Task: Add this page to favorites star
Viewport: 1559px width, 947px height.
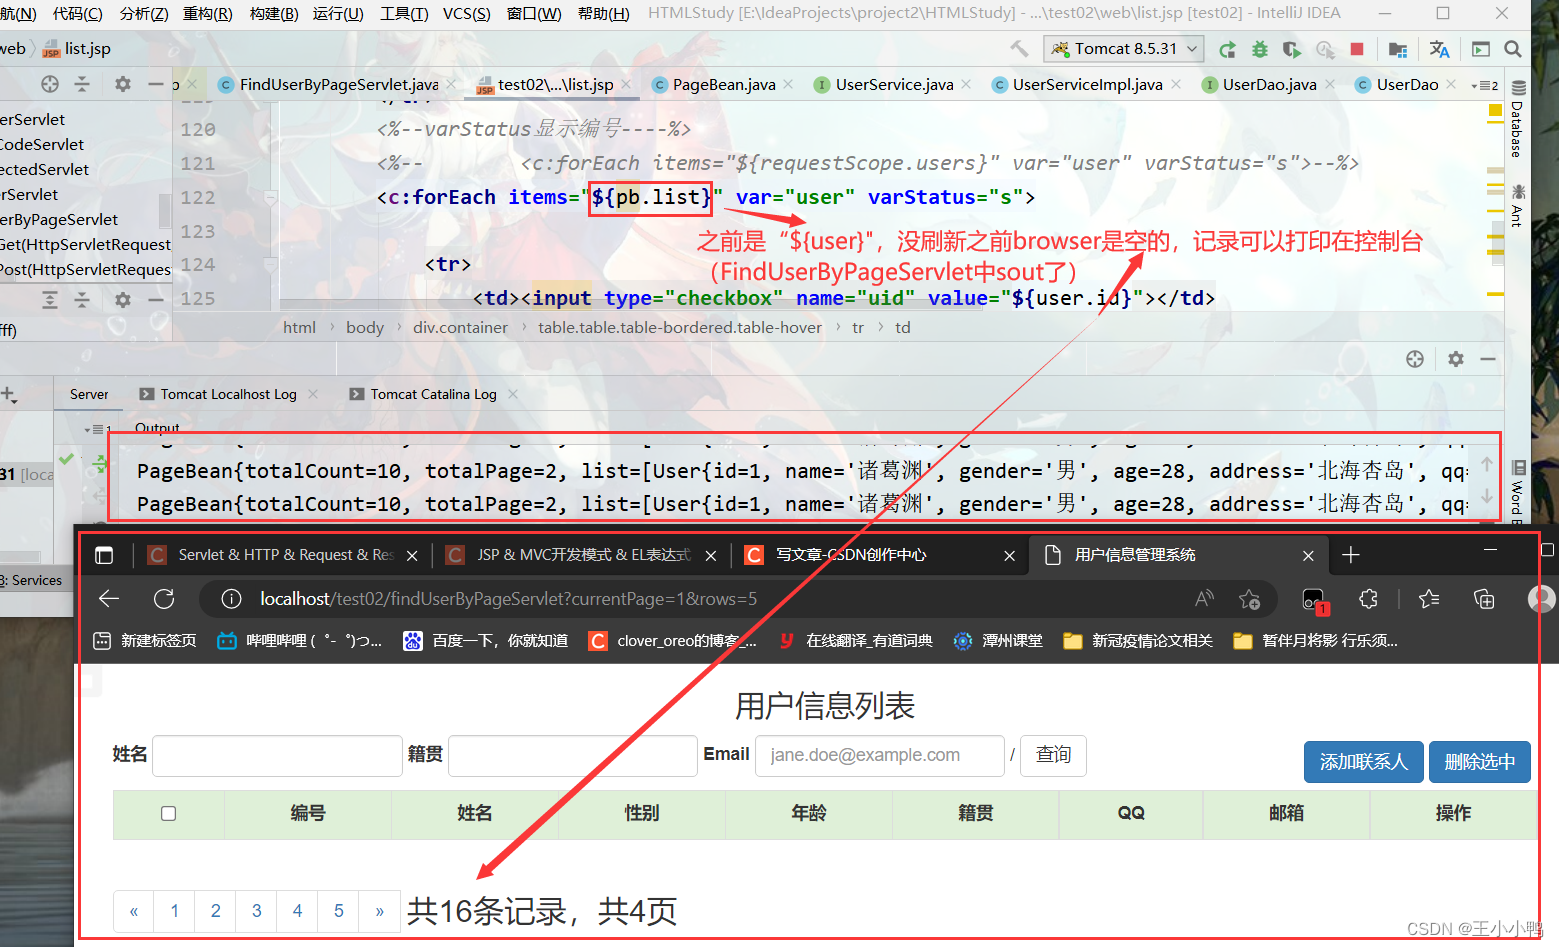Action: click(1249, 599)
